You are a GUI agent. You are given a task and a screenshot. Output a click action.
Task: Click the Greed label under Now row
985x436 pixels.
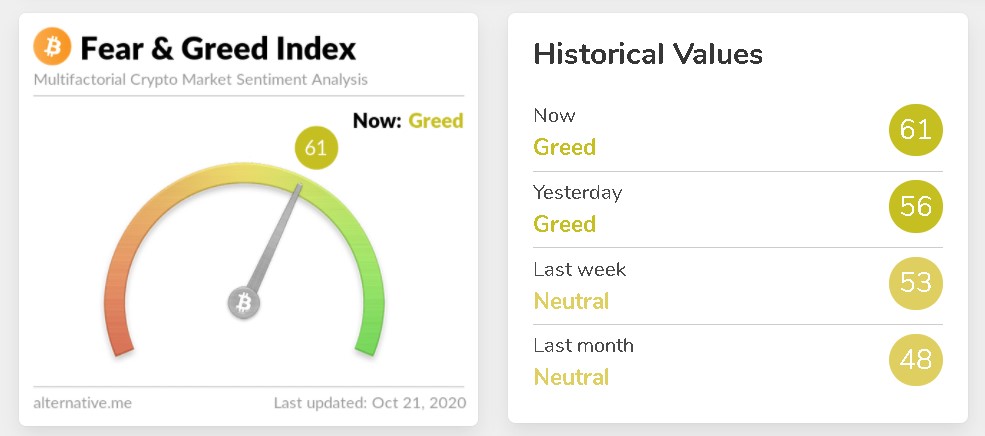pyautogui.click(x=565, y=147)
